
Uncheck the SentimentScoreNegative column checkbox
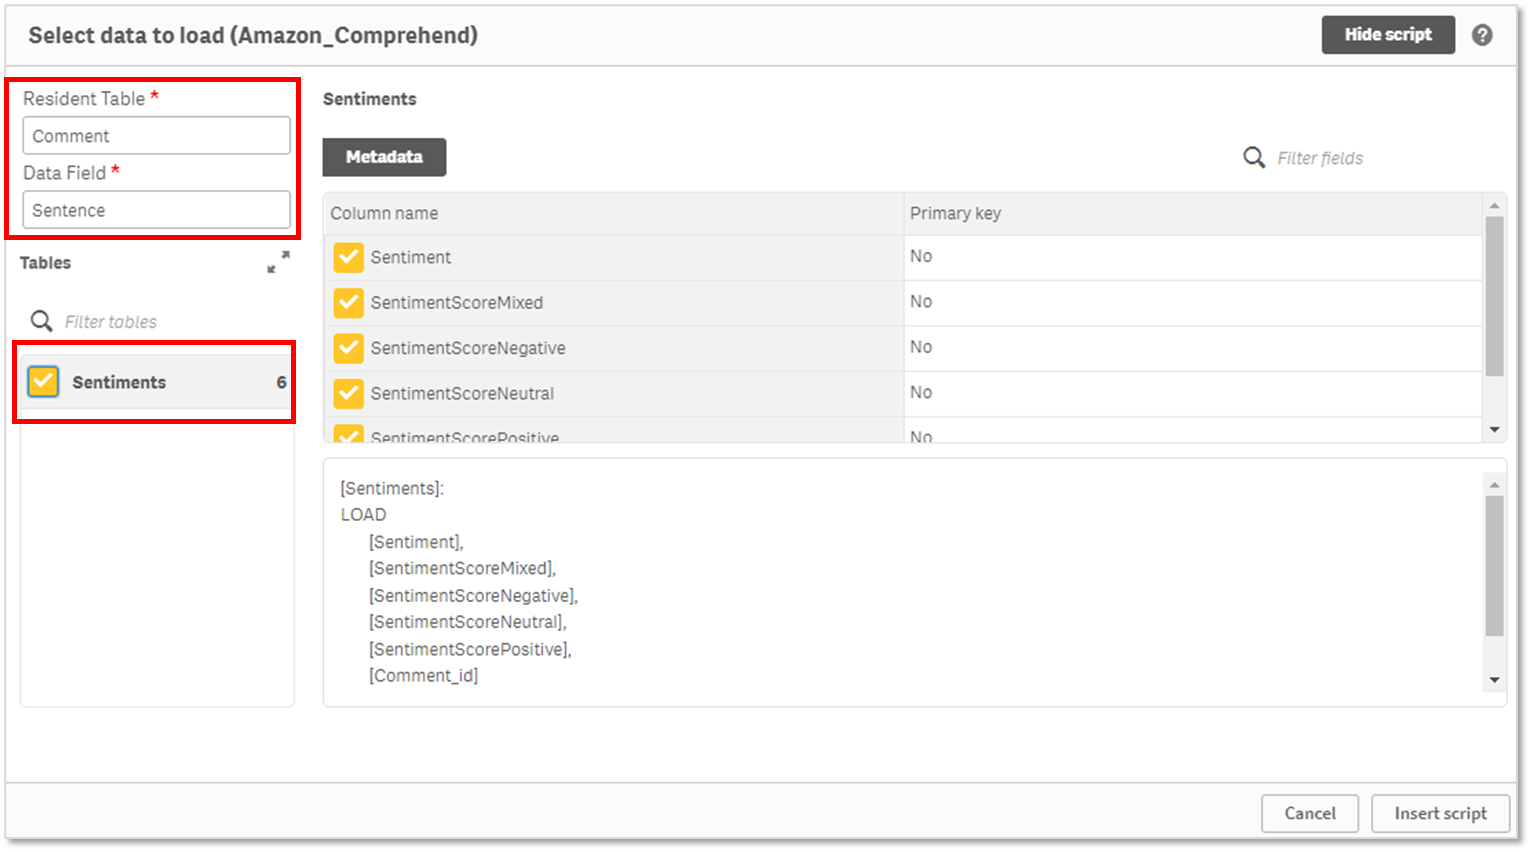coord(348,348)
